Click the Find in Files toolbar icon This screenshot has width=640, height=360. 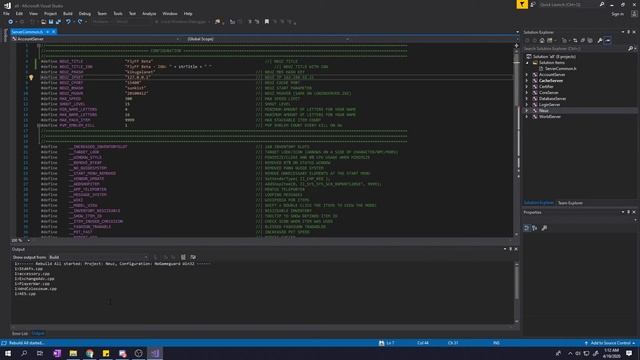pos(218,22)
